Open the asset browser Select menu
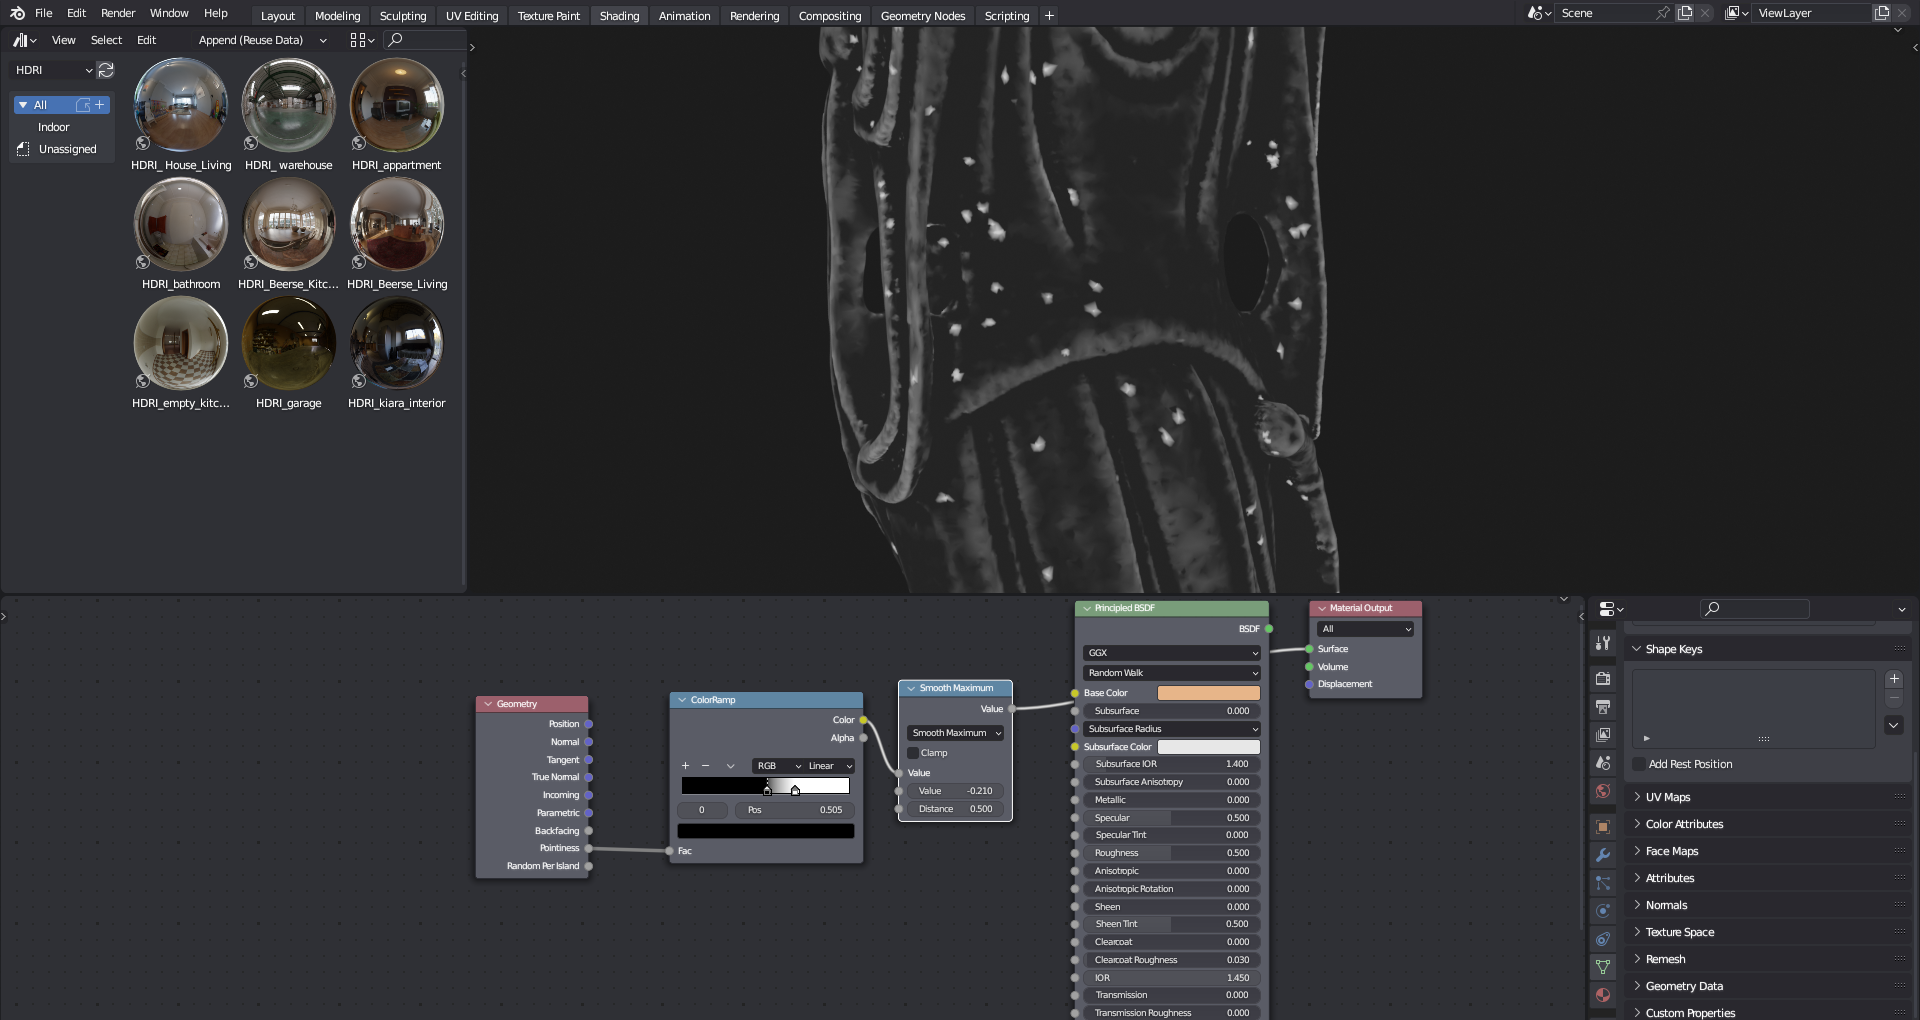Viewport: 1920px width, 1020px height. click(x=106, y=40)
